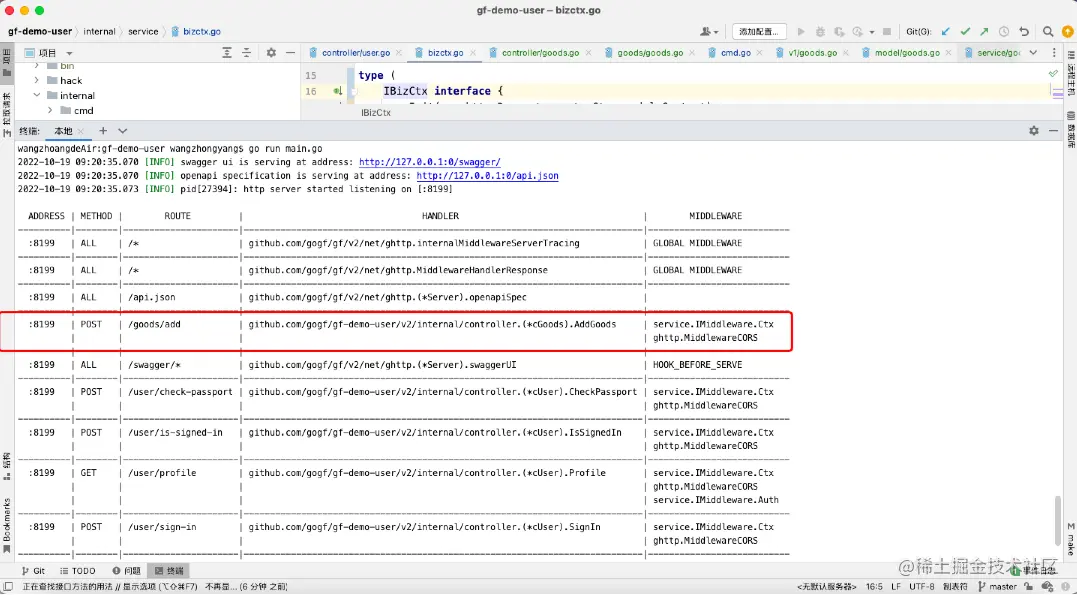Open project panel settings gear
Image resolution: width=1077 pixels, height=595 pixels.
coord(271,53)
